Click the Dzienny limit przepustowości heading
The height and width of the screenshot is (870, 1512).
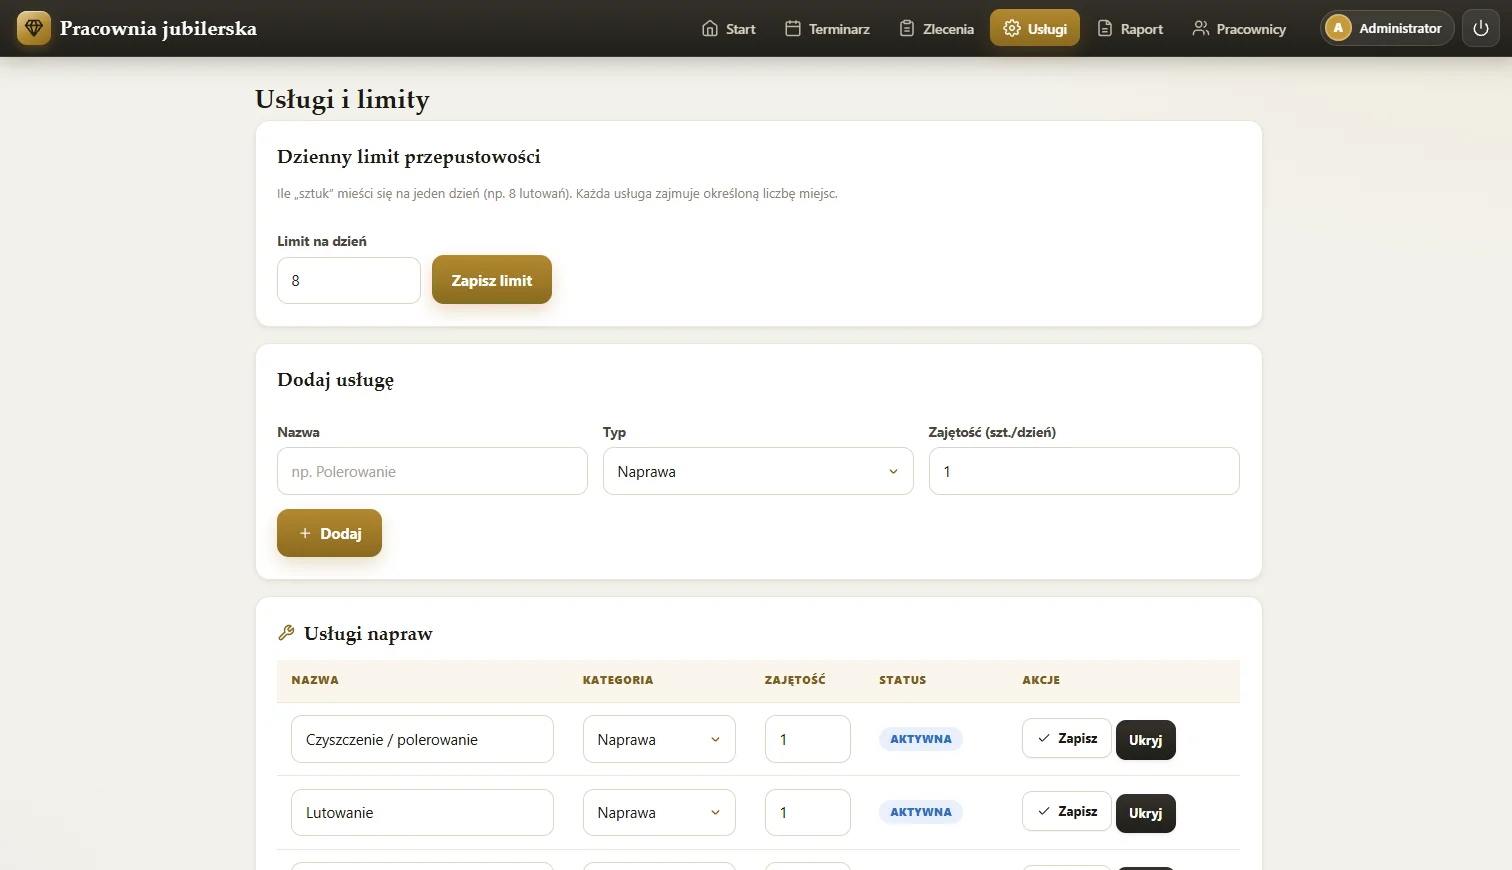409,156
